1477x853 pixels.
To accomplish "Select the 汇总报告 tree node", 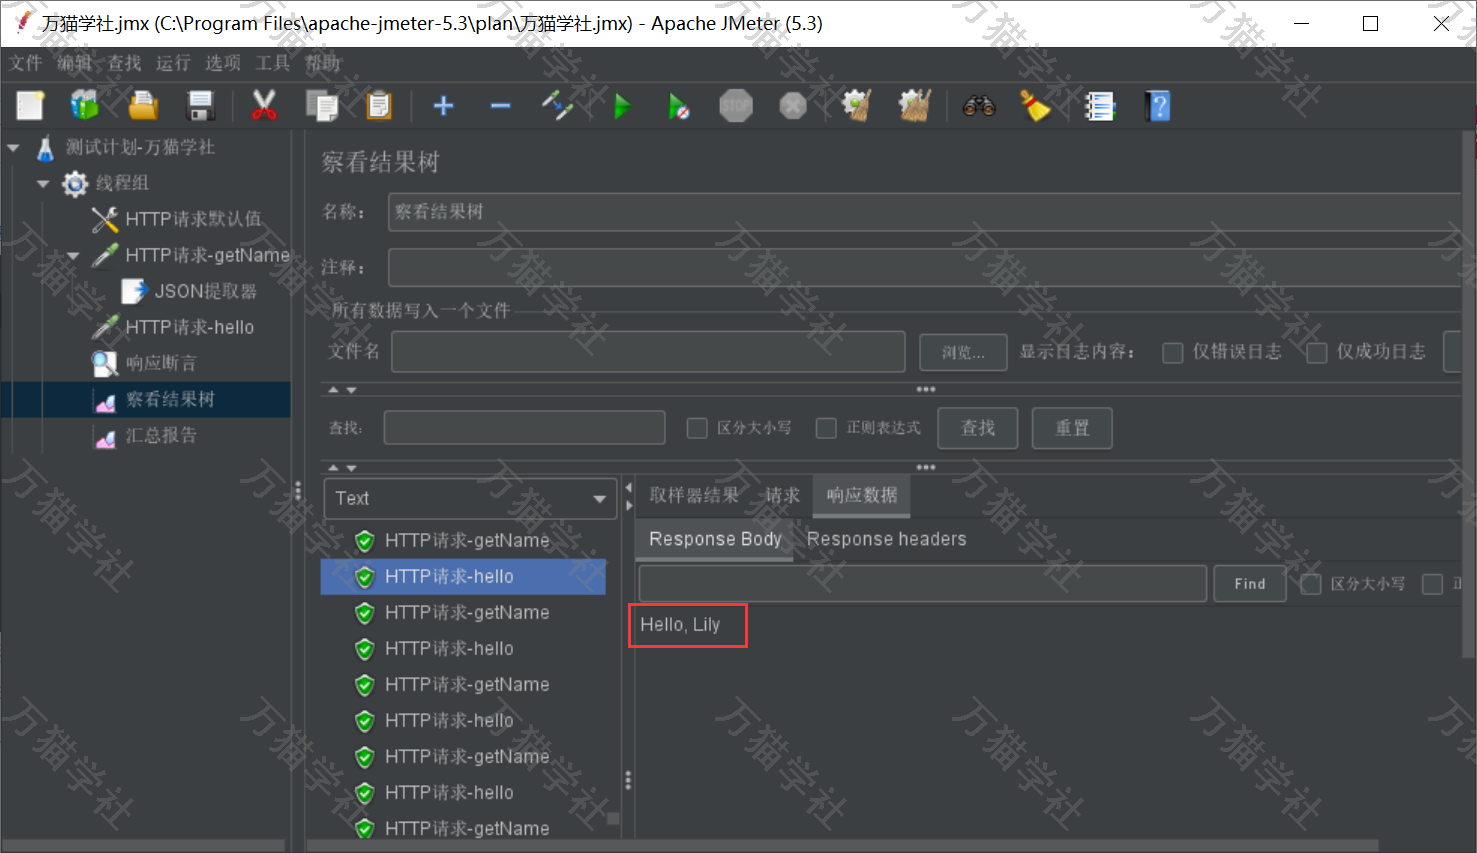I will 161,435.
